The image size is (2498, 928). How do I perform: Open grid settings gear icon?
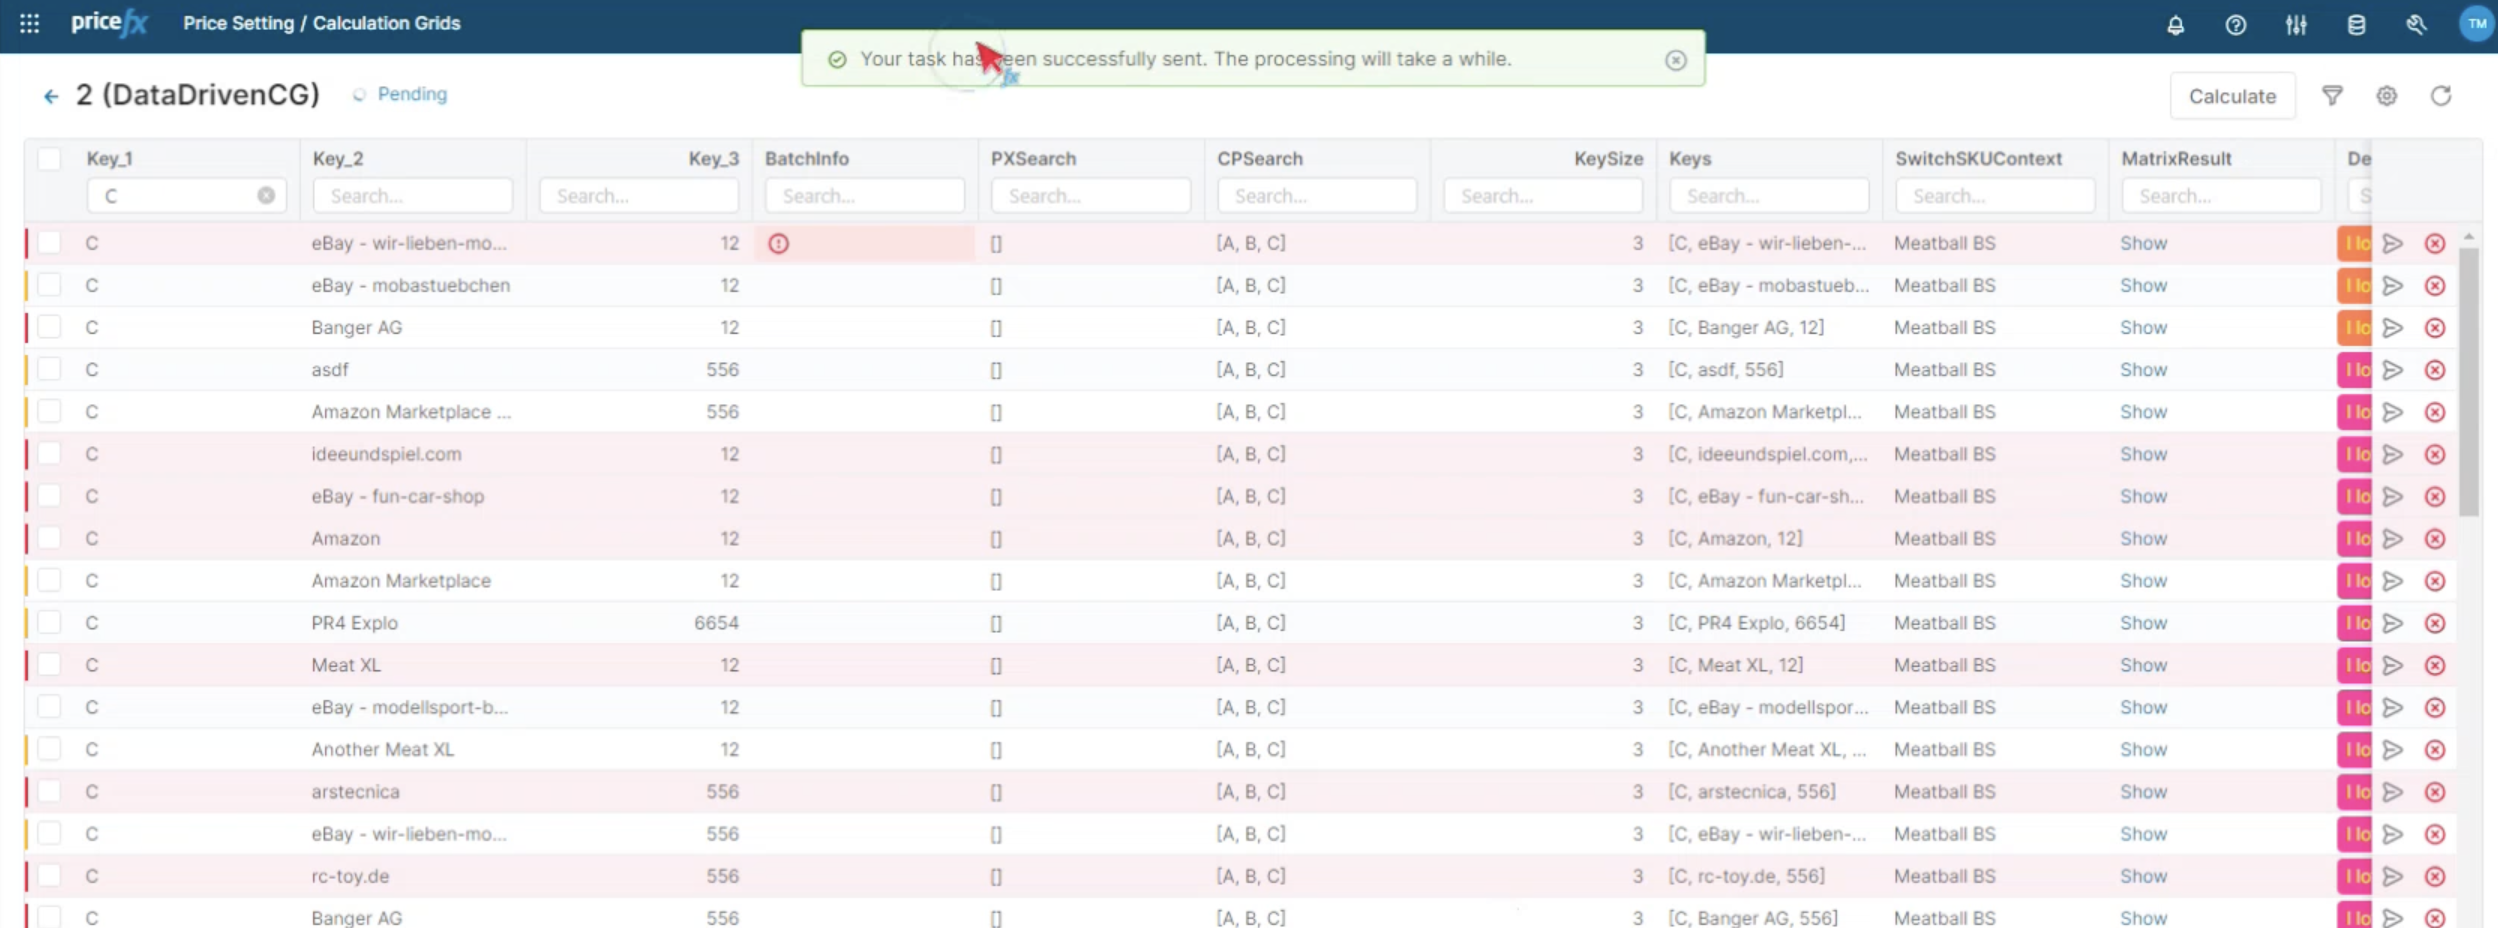coord(2386,96)
